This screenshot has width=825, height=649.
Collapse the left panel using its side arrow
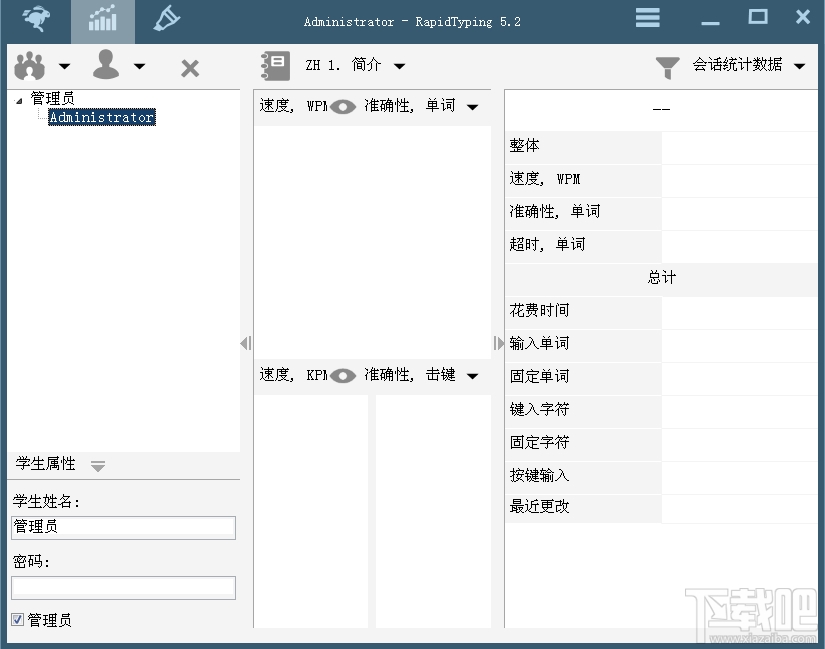coord(245,343)
